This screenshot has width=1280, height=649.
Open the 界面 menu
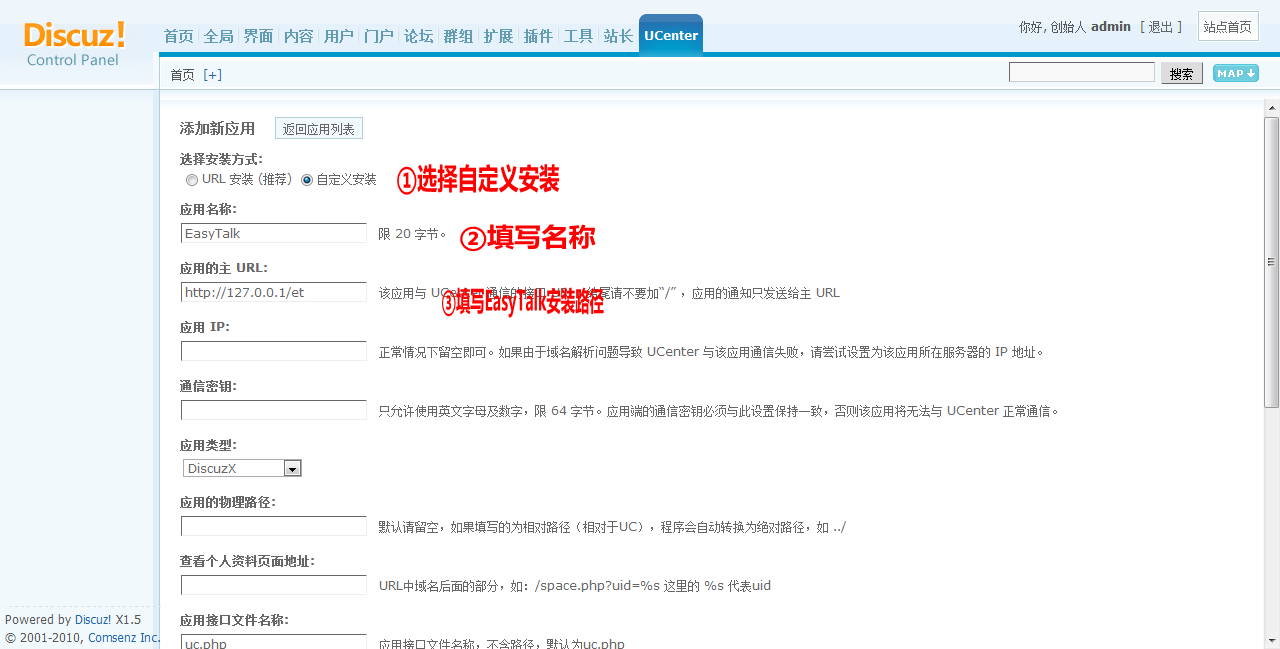[x=258, y=36]
